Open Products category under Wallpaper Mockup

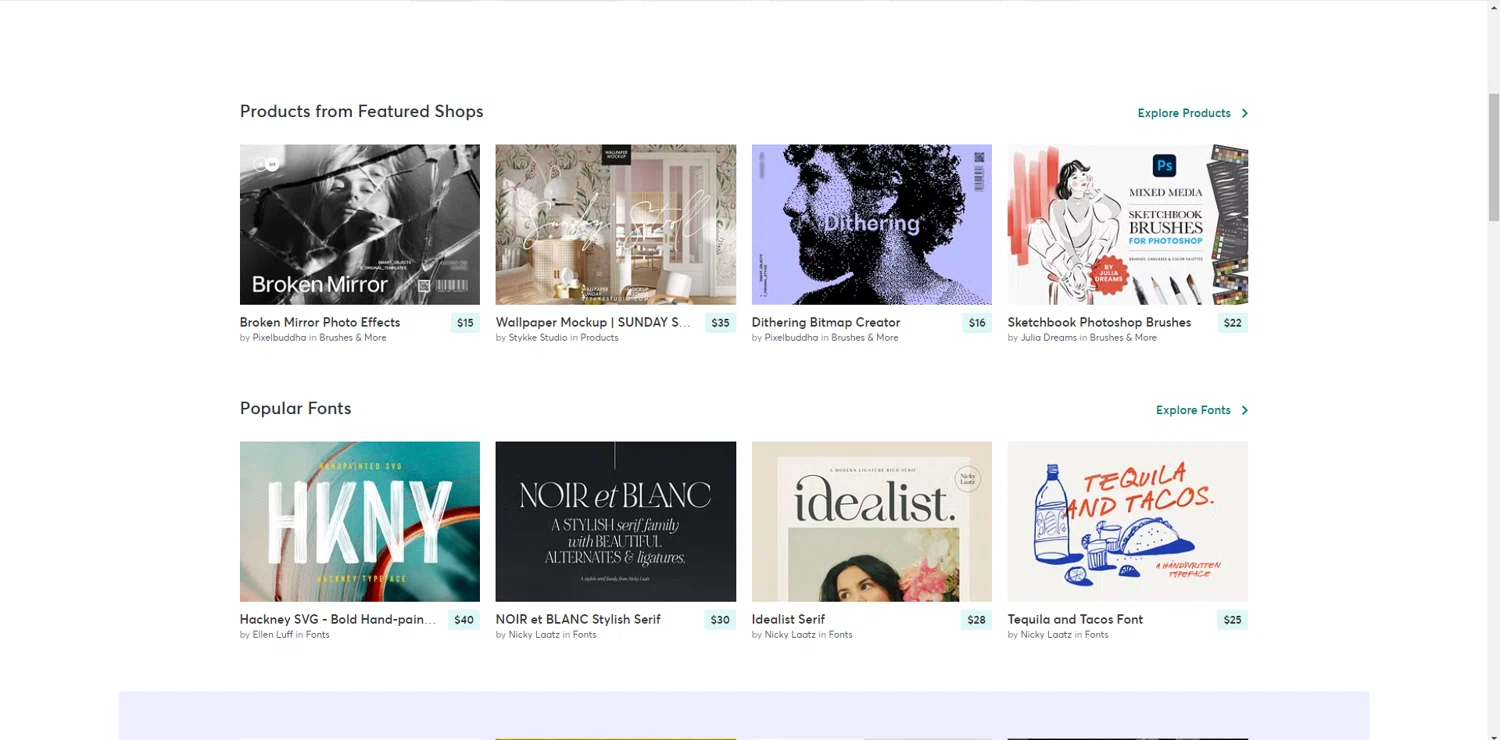click(x=599, y=338)
